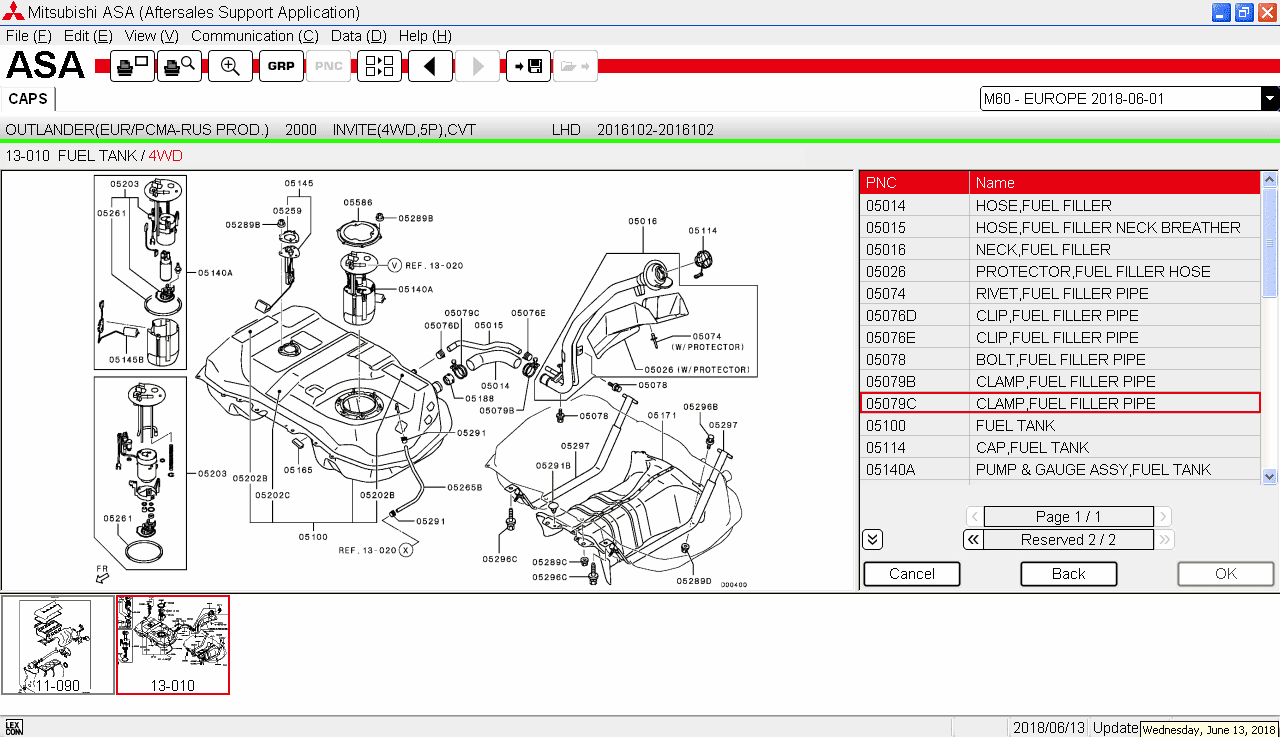Select the 05079B CLAMP row in the list
Image resolution: width=1280 pixels, height=737 pixels.
tap(1060, 381)
